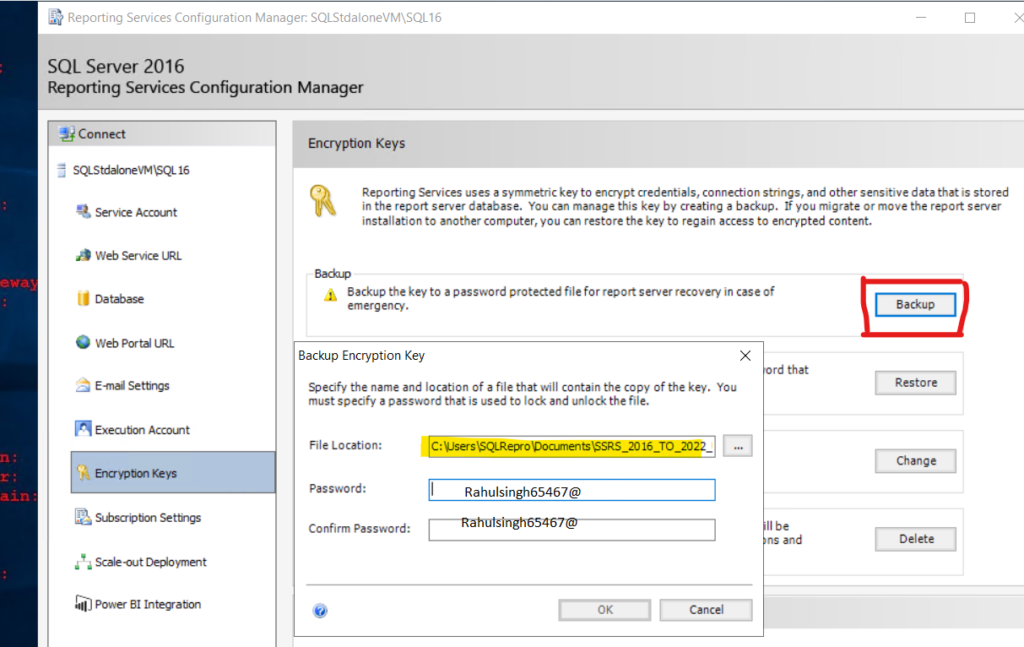Click the Backup button
Viewport: 1024px width, 647px height.
915,304
